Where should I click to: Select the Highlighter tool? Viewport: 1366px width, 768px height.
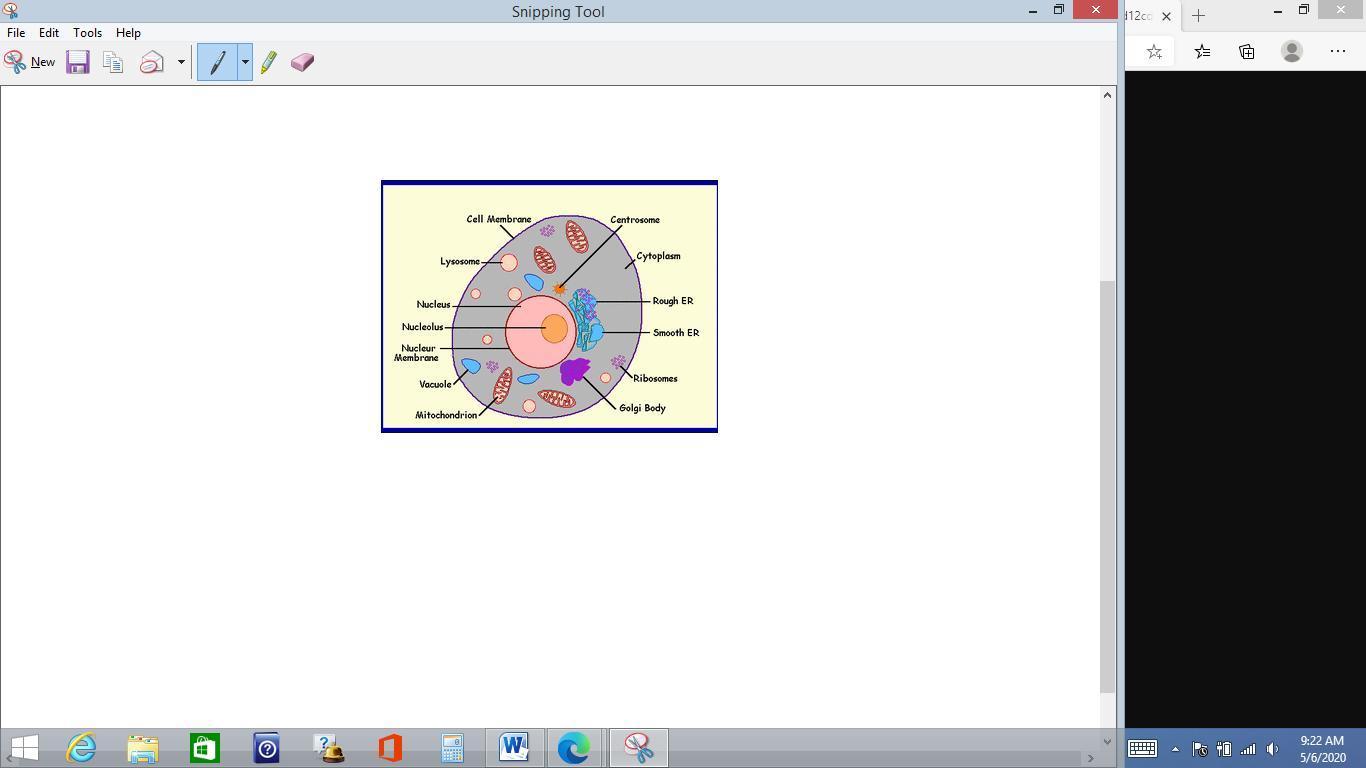tap(269, 62)
